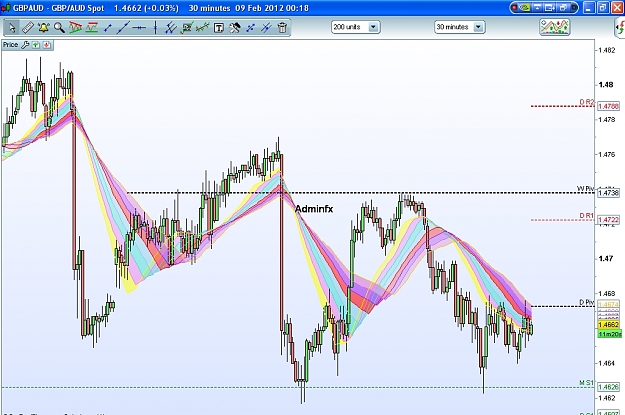
Task: Select the blue crossed lines tool
Action: (267, 28)
